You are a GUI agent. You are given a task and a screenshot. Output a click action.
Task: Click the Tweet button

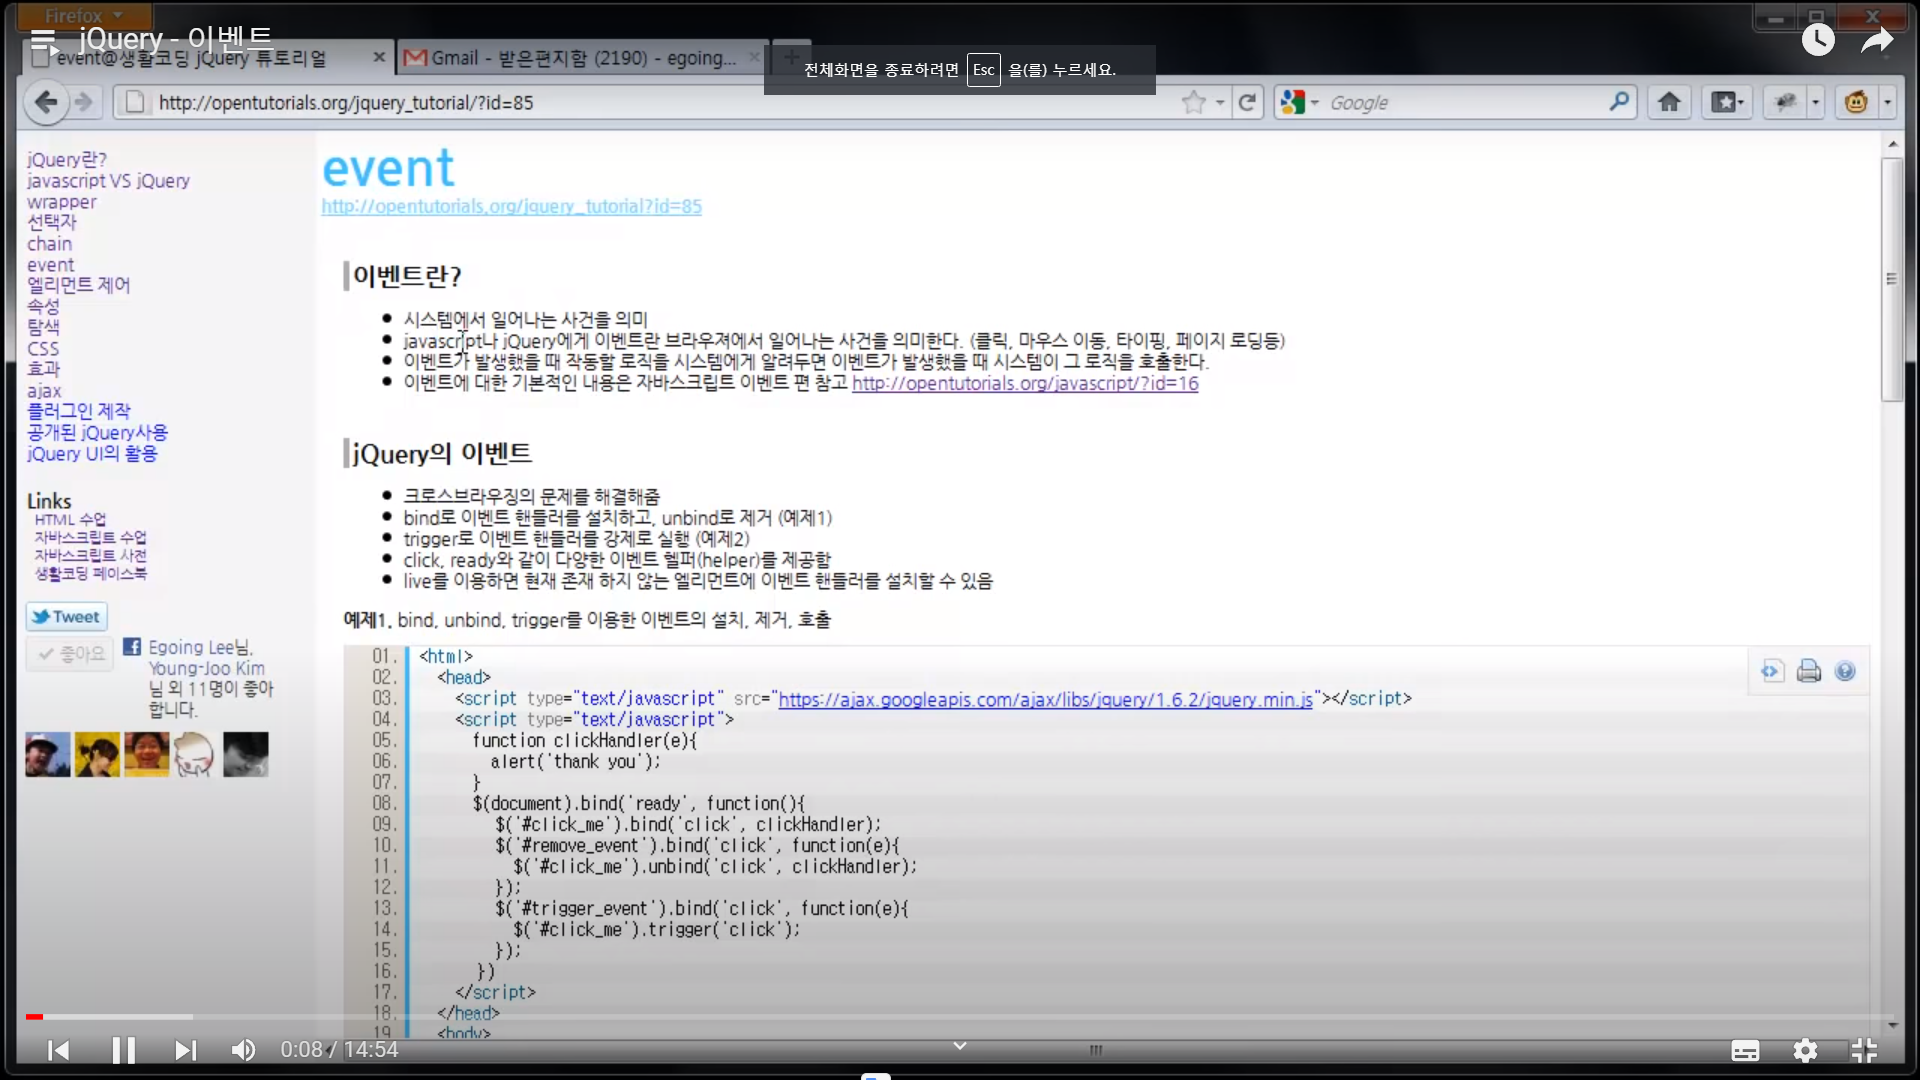66,617
